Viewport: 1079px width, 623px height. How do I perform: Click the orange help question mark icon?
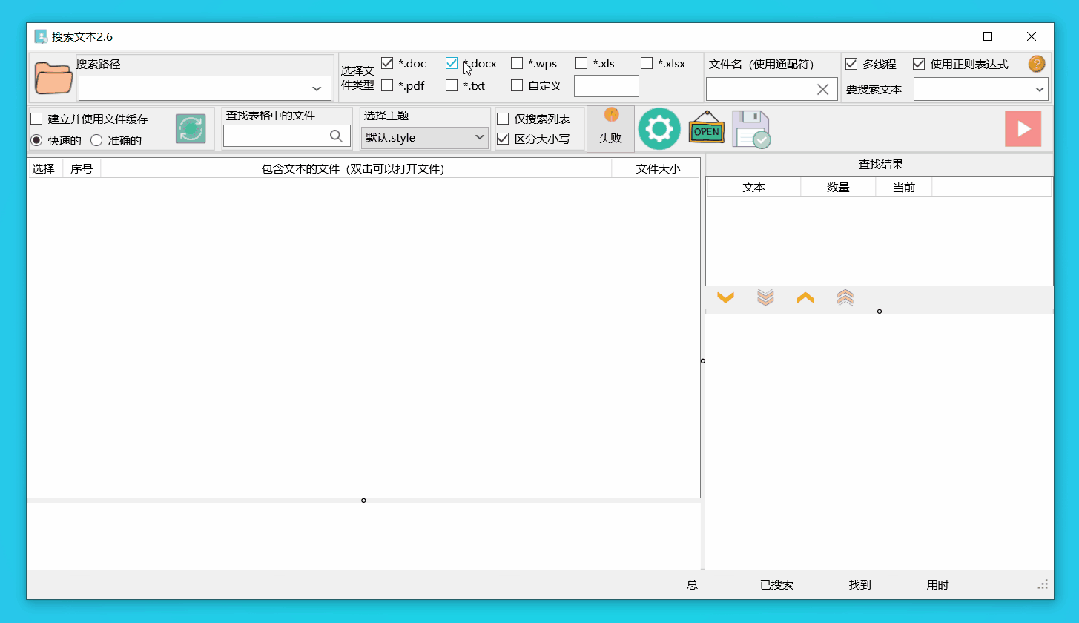(1035, 62)
